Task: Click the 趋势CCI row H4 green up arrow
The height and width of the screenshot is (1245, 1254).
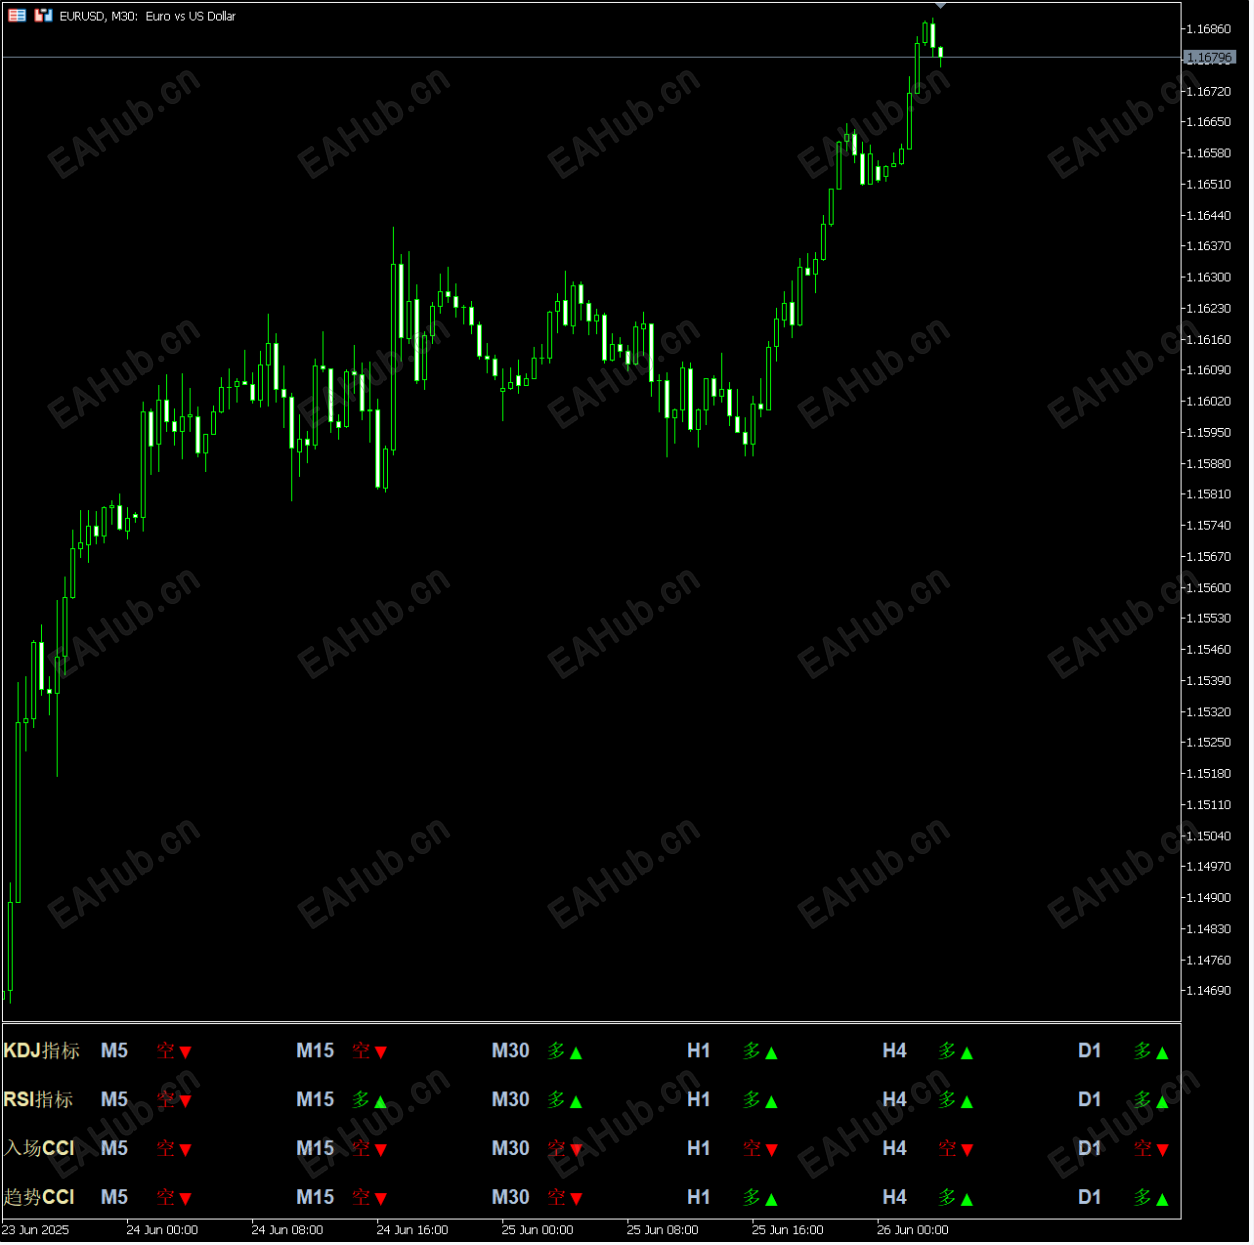Action: pyautogui.click(x=967, y=1199)
